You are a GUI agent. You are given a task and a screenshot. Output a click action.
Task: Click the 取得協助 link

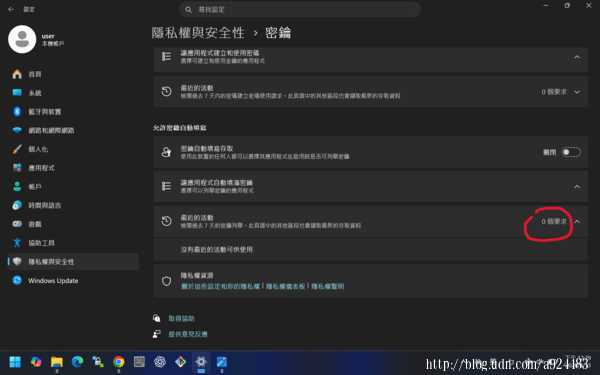click(x=181, y=318)
